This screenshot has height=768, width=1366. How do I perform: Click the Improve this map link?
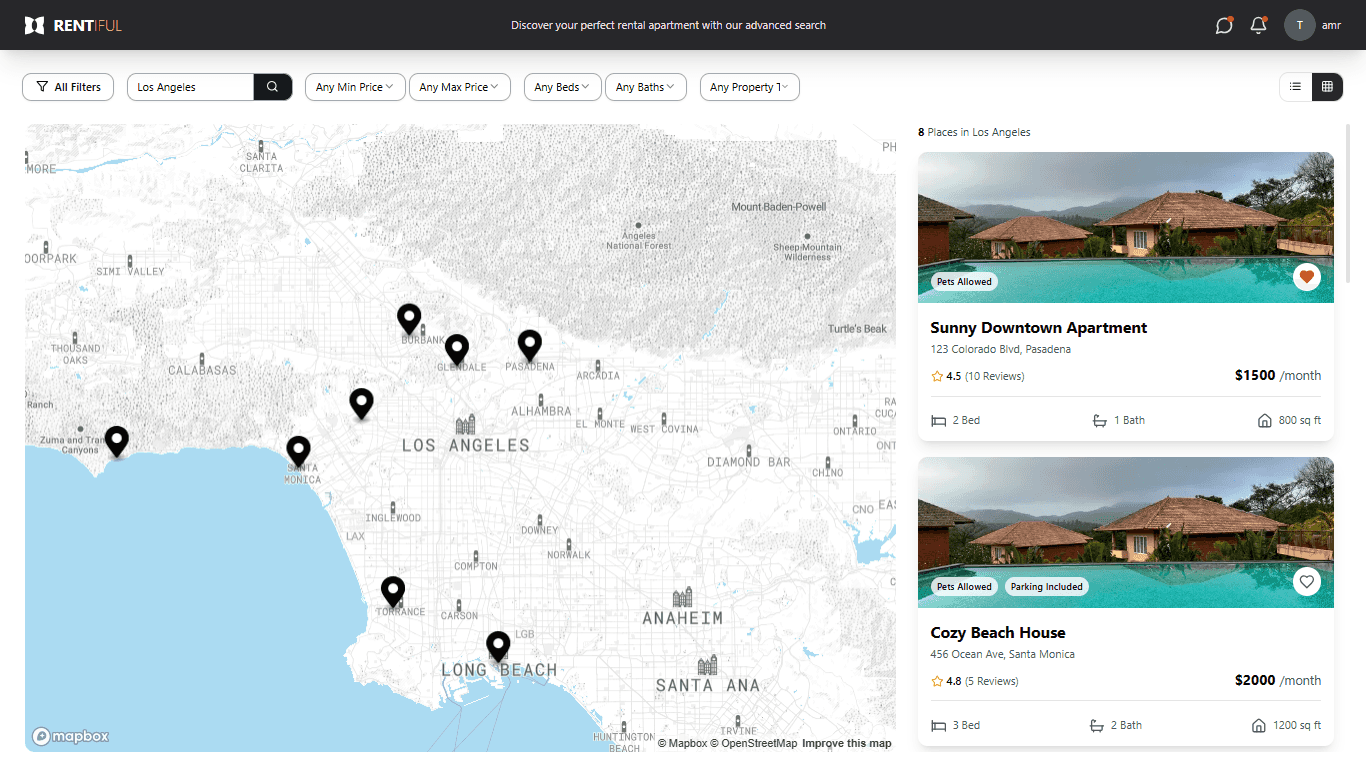pyautogui.click(x=847, y=743)
